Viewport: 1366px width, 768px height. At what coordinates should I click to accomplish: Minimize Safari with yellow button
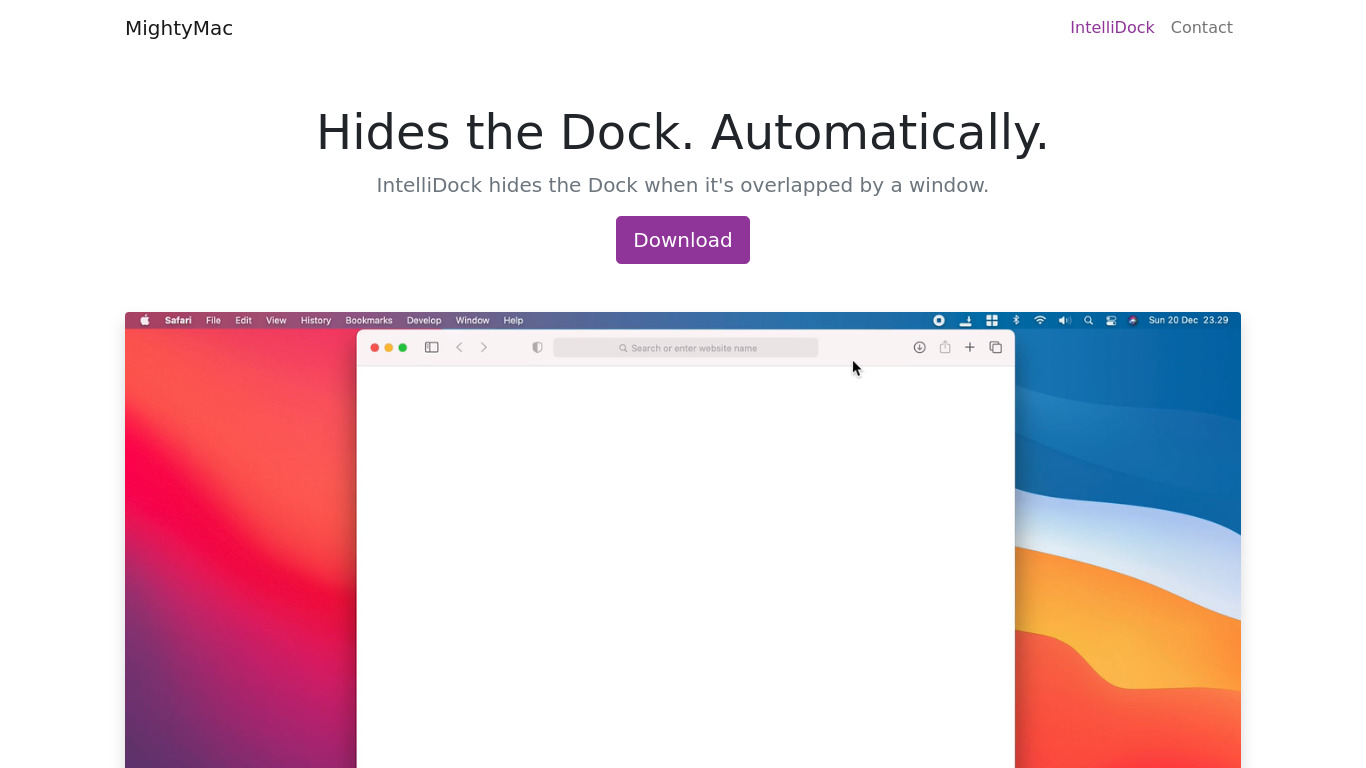(389, 348)
